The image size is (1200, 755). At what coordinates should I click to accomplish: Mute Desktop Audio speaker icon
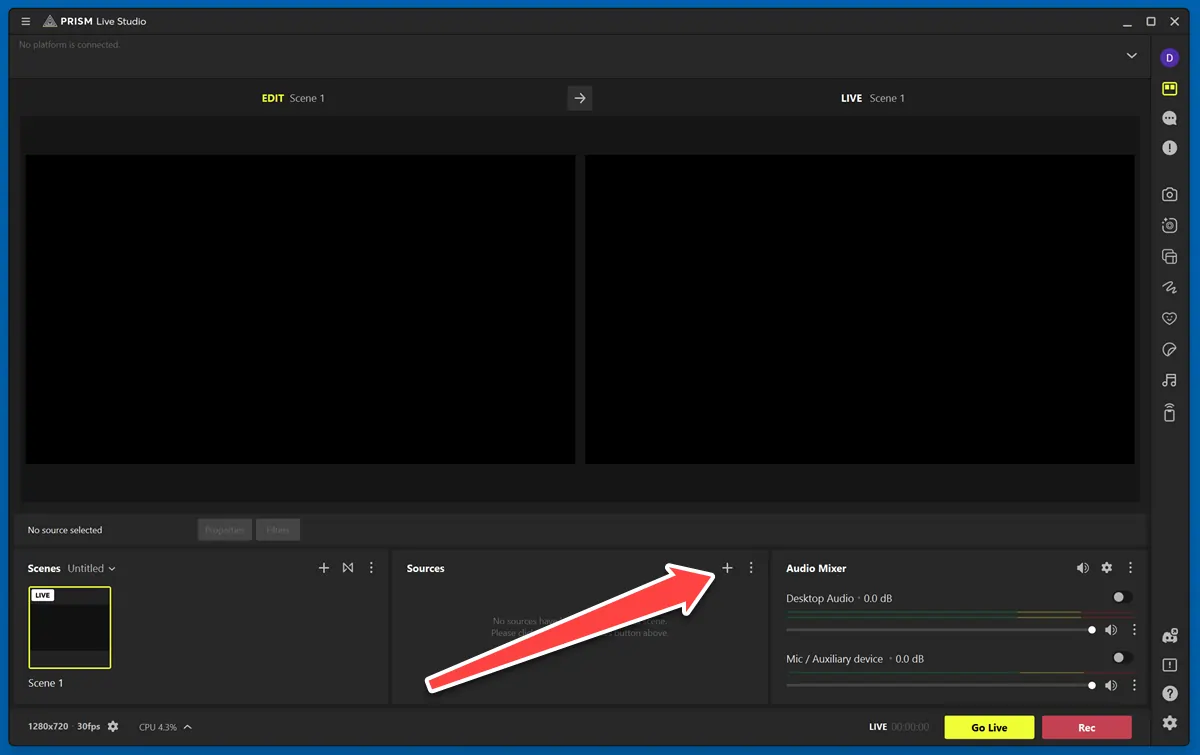point(1110,630)
